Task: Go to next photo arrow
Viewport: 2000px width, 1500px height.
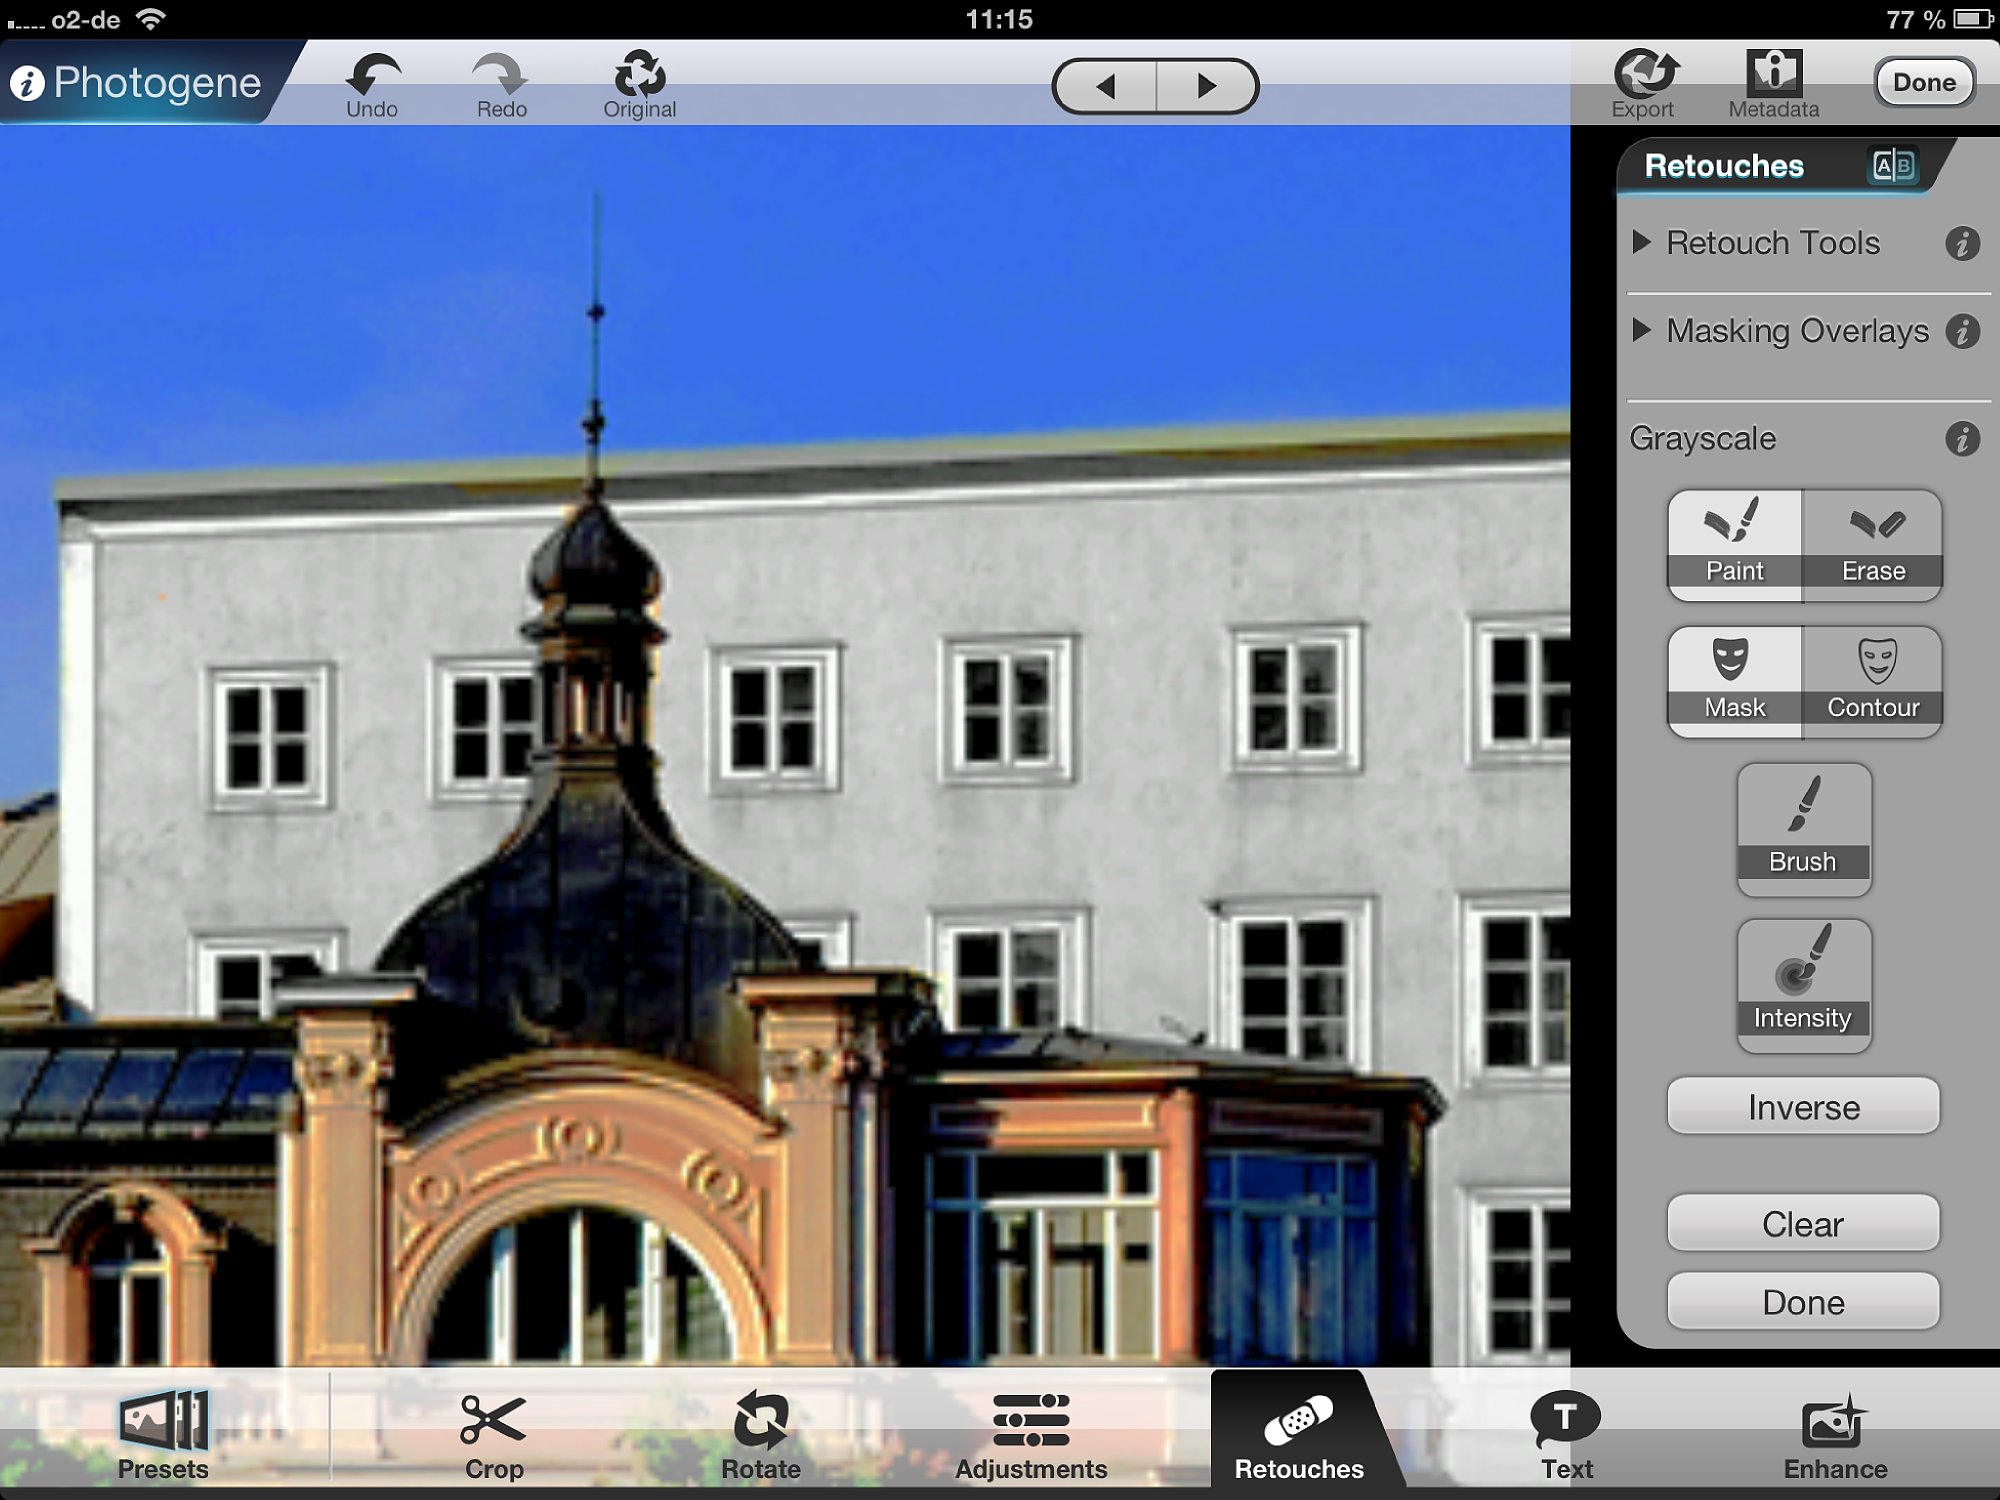Action: [x=1206, y=86]
